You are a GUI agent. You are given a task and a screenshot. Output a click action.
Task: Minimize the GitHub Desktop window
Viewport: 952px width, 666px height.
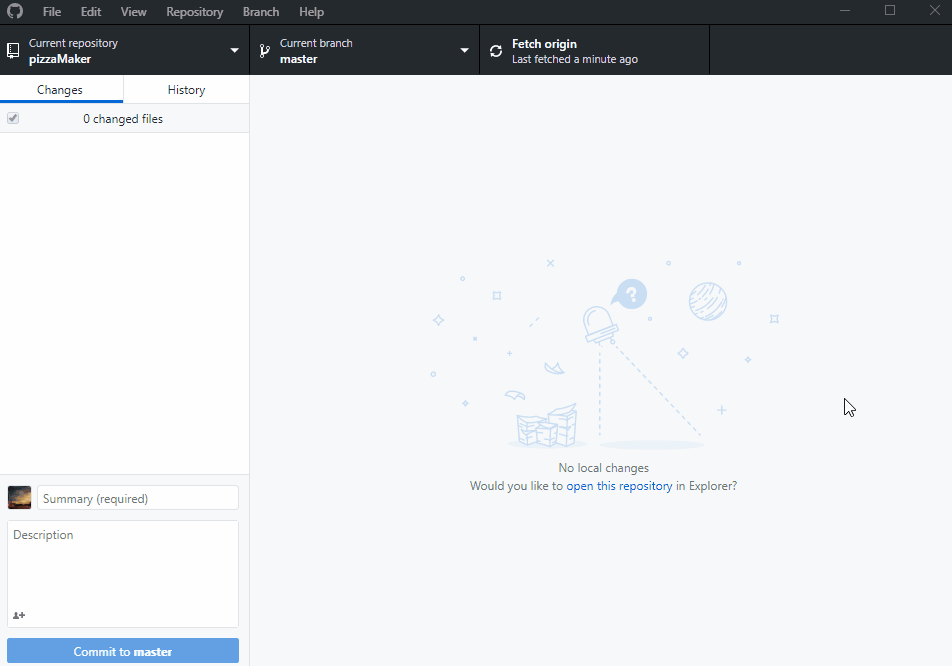click(845, 10)
